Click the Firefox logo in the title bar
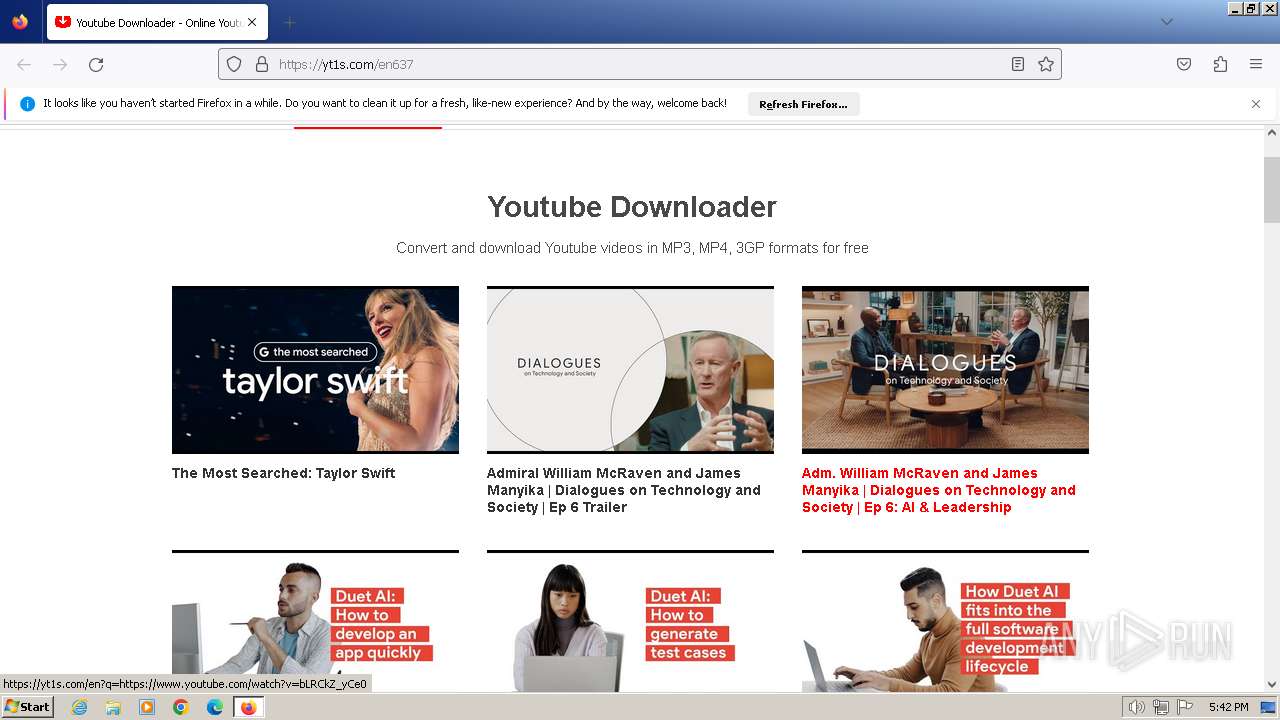The image size is (1280, 720). [x=20, y=22]
